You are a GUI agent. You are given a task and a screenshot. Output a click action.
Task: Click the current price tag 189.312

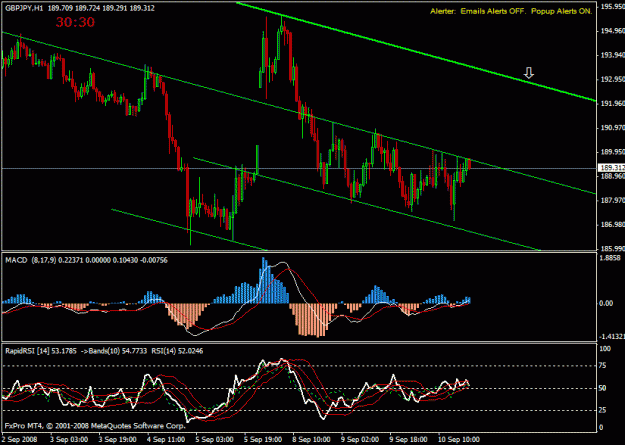click(611, 168)
